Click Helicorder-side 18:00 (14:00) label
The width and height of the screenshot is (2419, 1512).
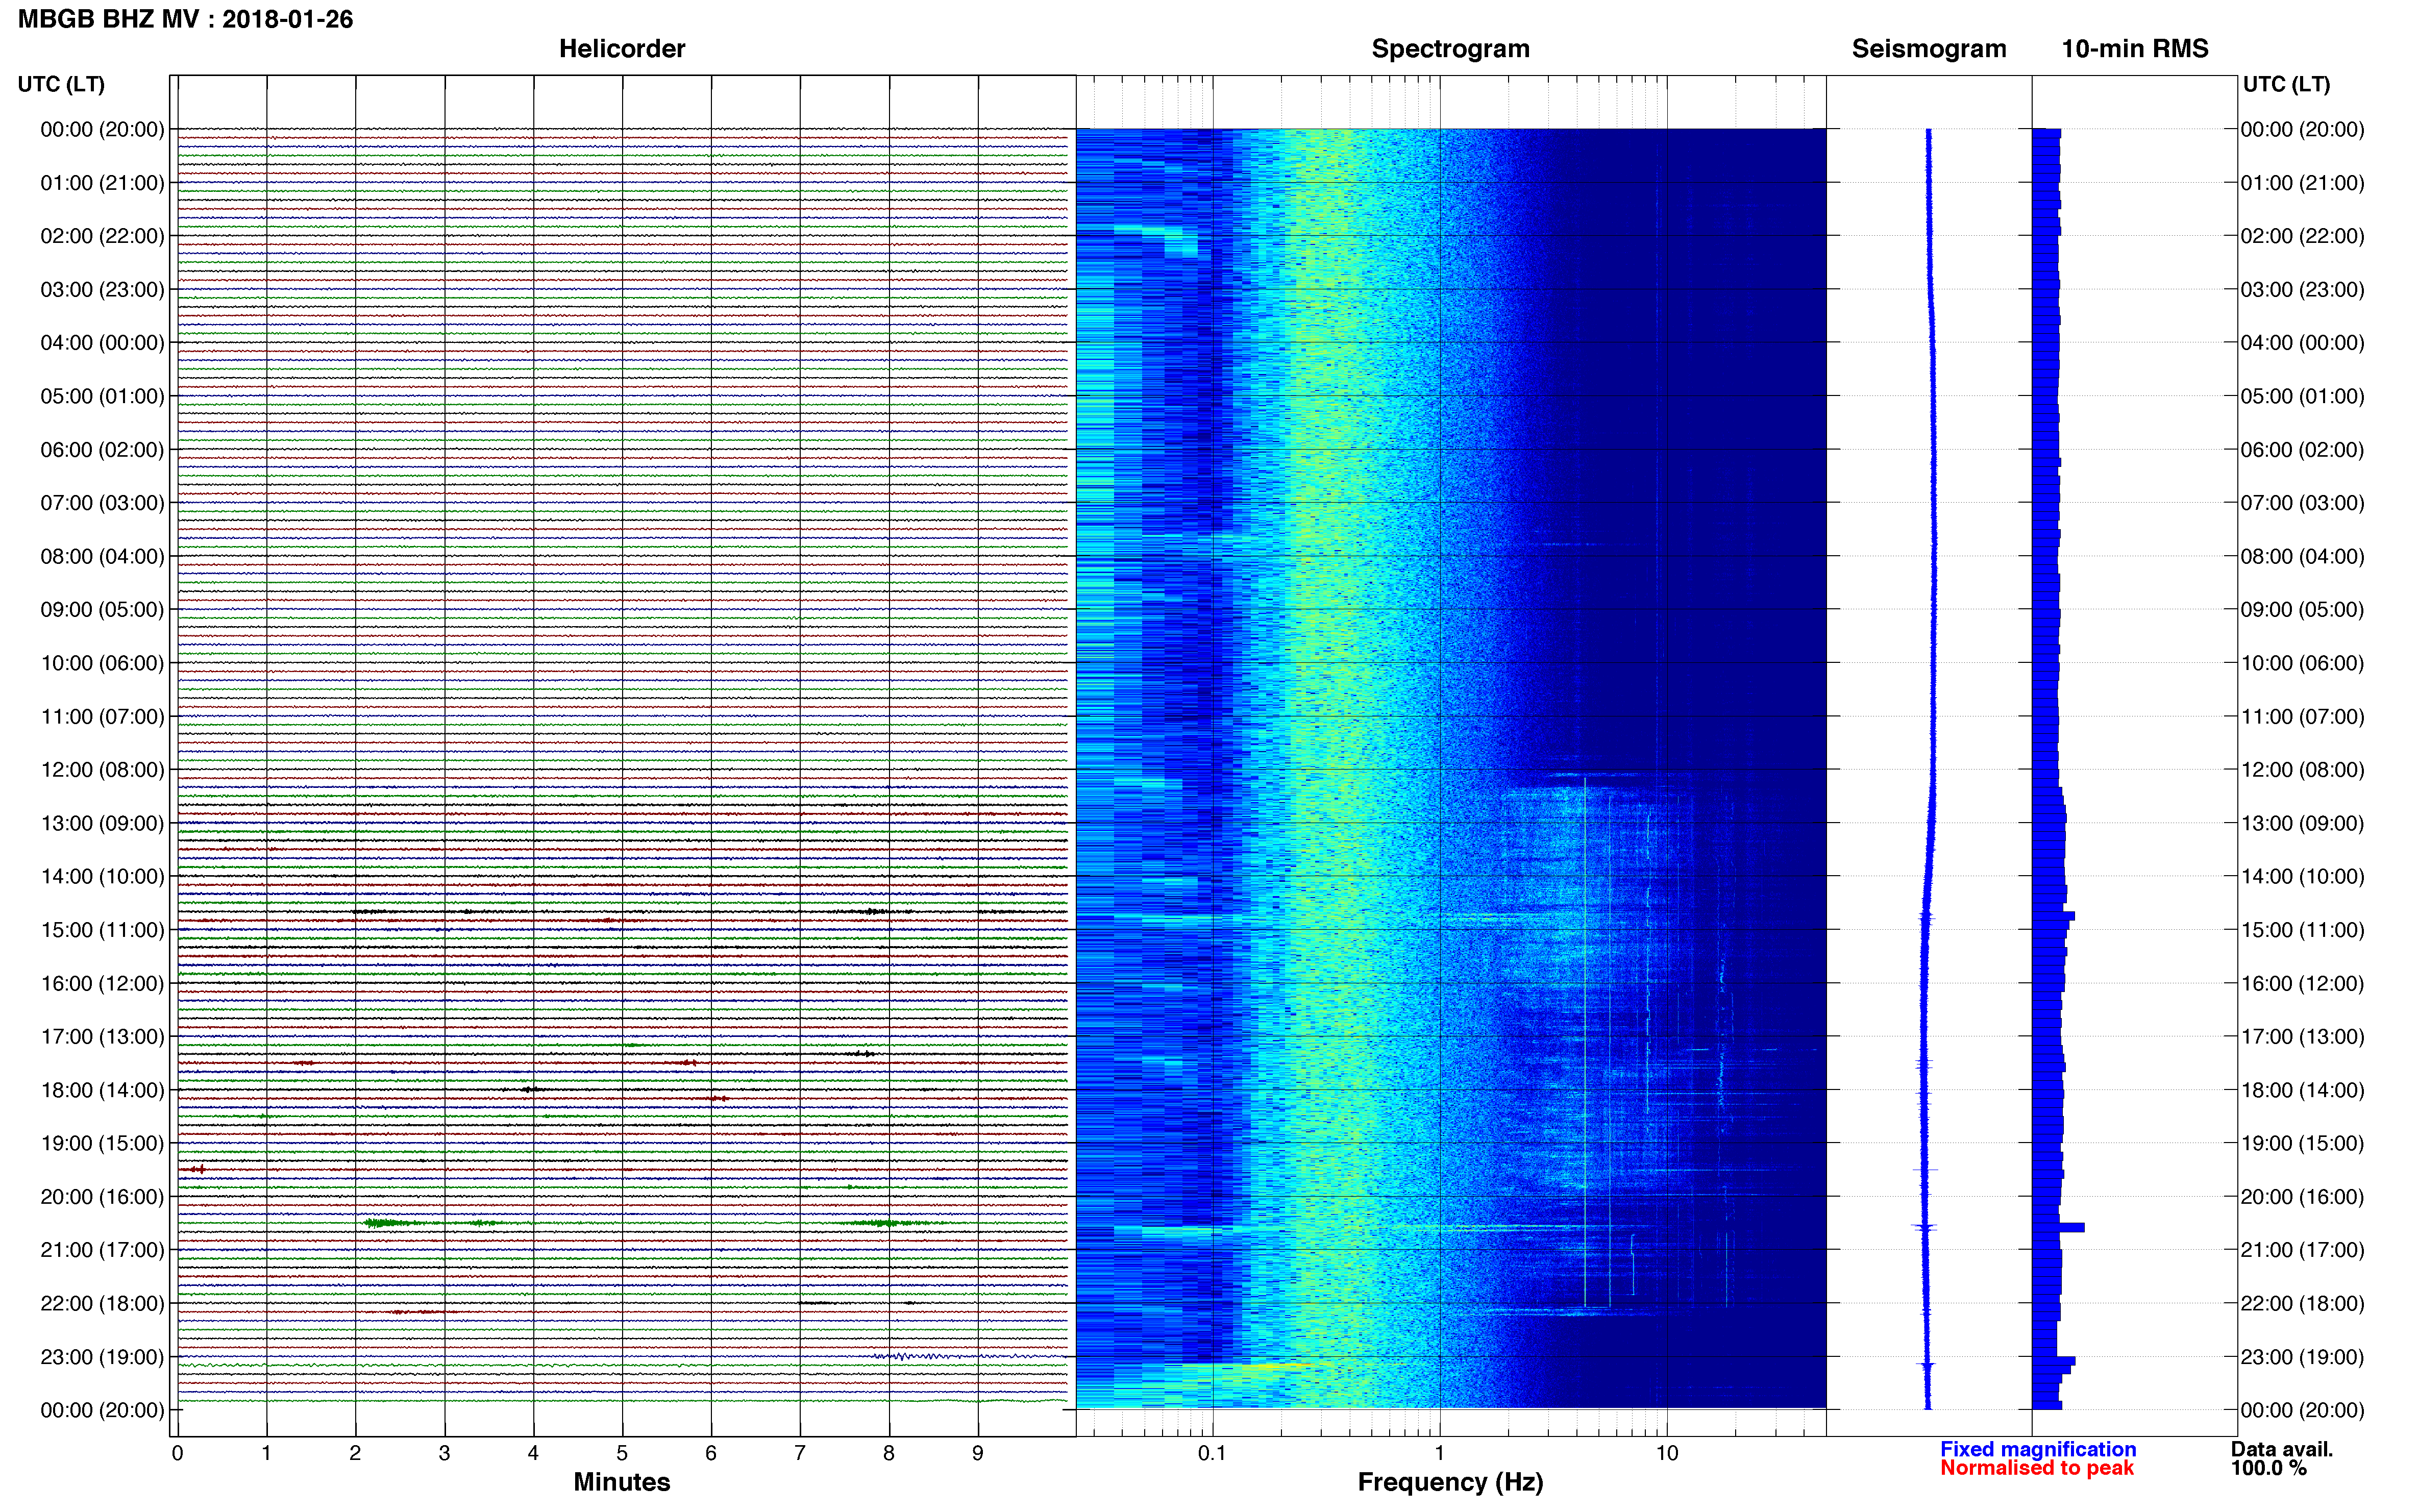pos(102,1090)
